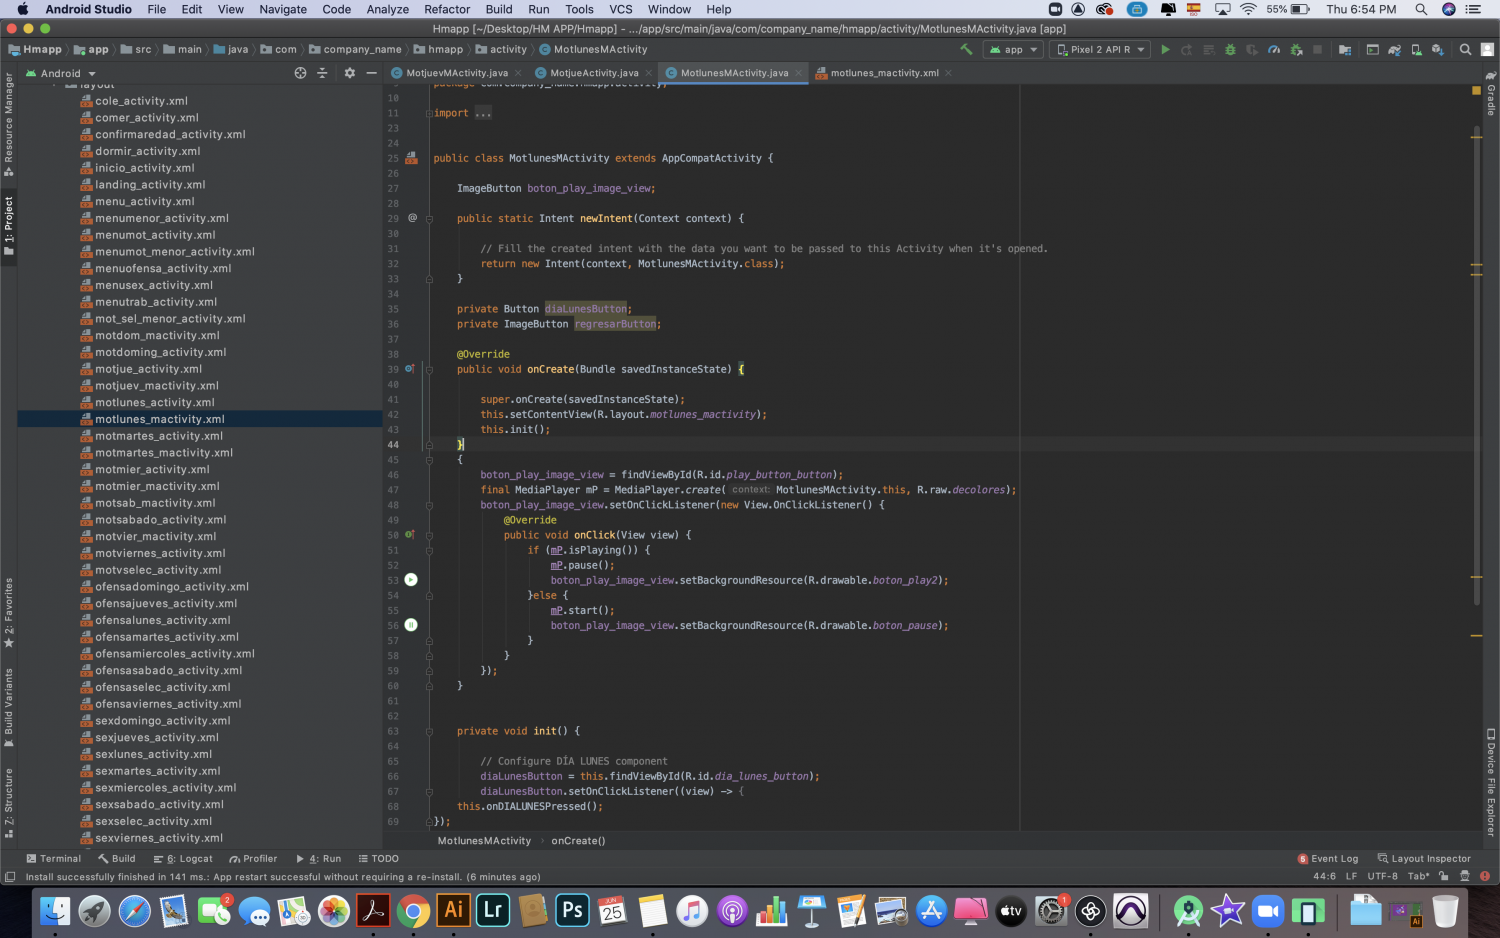The width and height of the screenshot is (1500, 938).
Task: Click the gutter icon beside line 25
Action: [411, 158]
